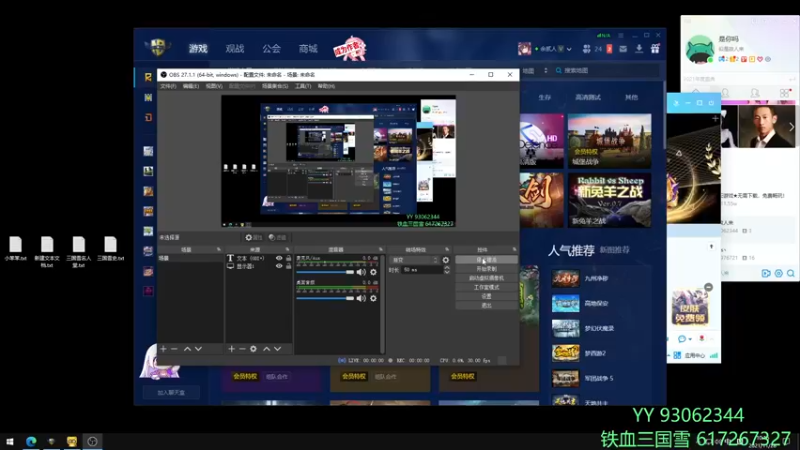Viewport: 800px width, 450px height.
Task: Open friends icon in game platform header
Action: (587, 49)
